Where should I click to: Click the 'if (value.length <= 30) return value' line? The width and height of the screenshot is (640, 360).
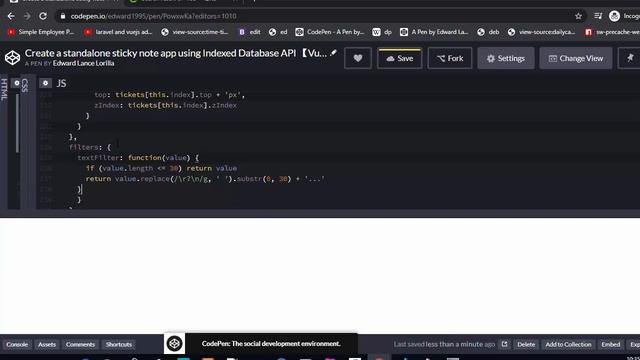coord(161,168)
